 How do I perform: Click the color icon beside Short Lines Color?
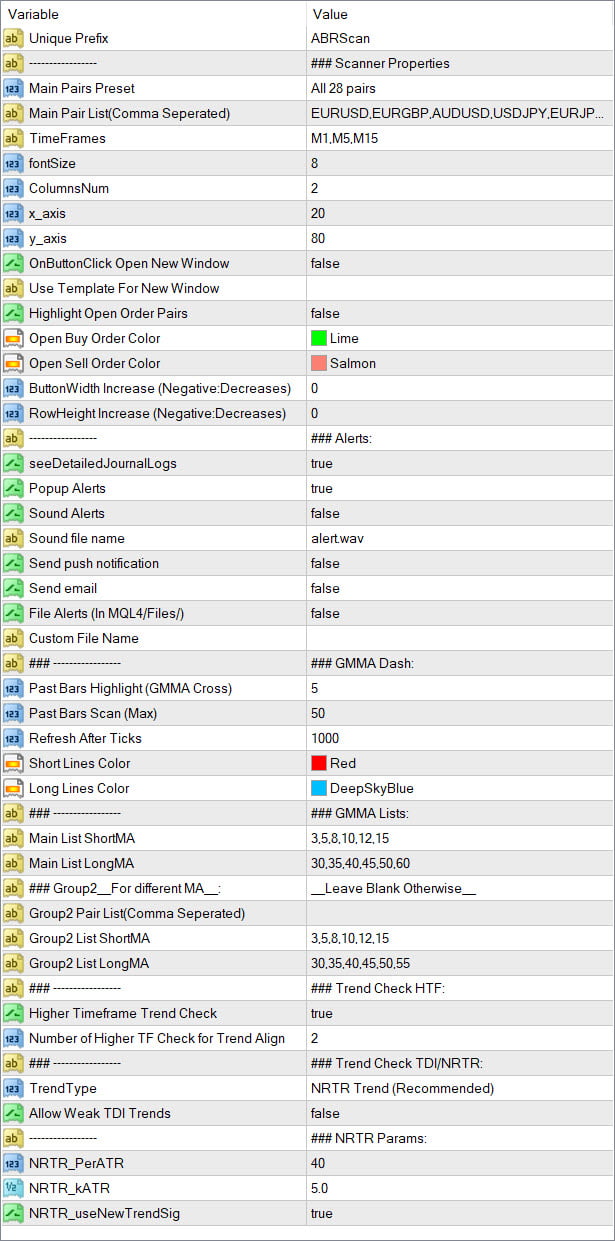13,763
